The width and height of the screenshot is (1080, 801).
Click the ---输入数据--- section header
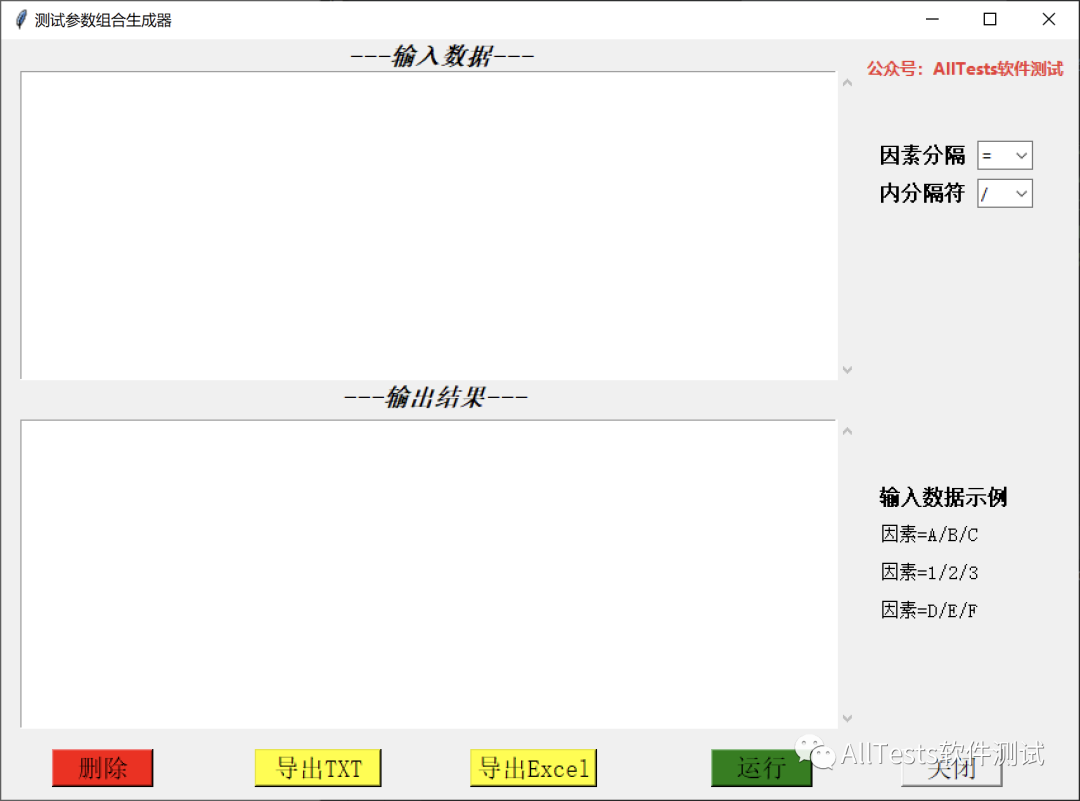pos(443,56)
